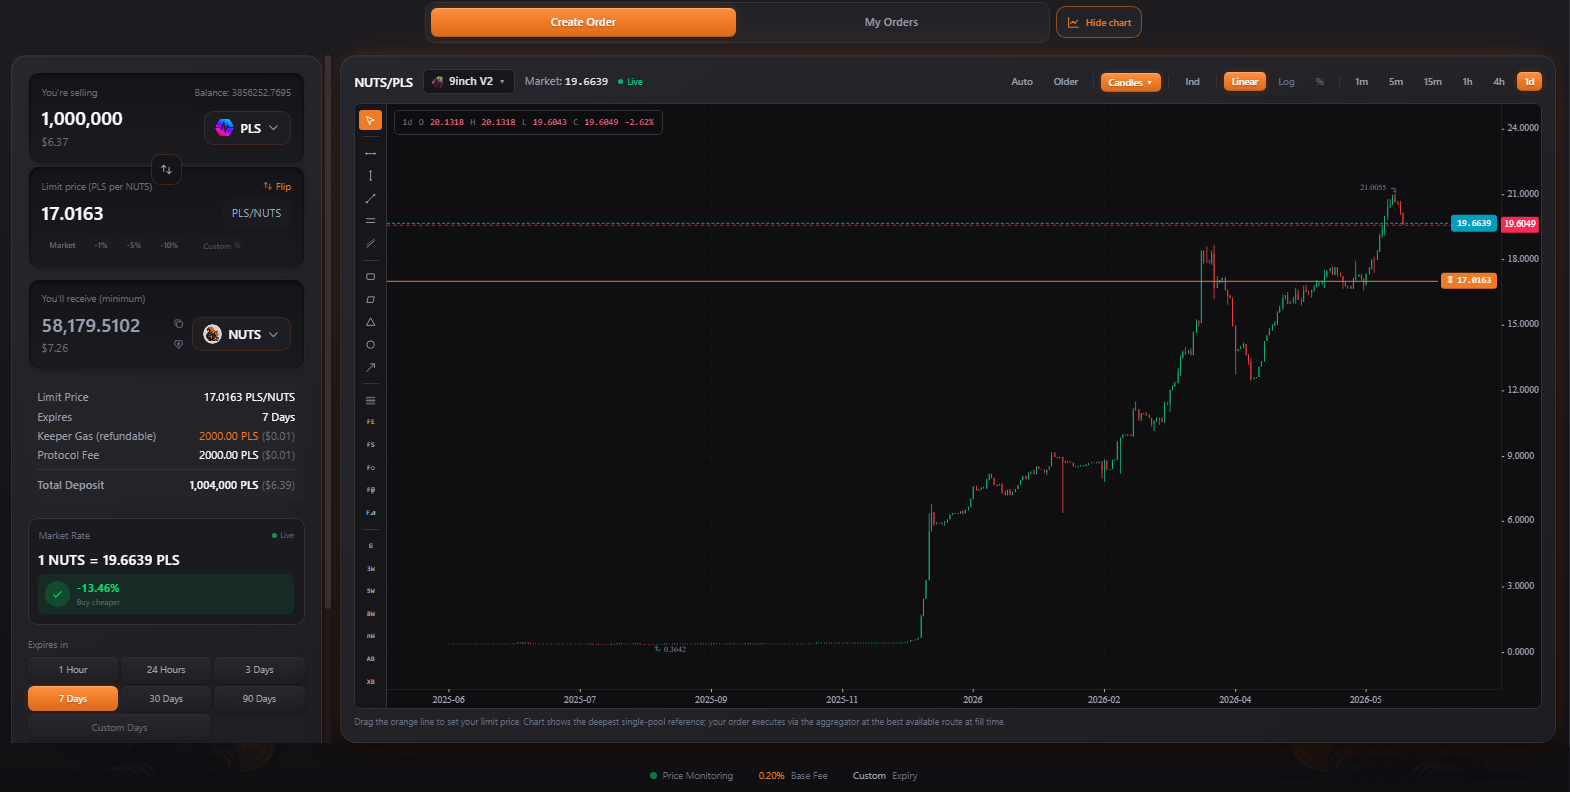Screen dimensions: 1570x792
Task: Switch chart scale to Linear
Action: [1245, 82]
